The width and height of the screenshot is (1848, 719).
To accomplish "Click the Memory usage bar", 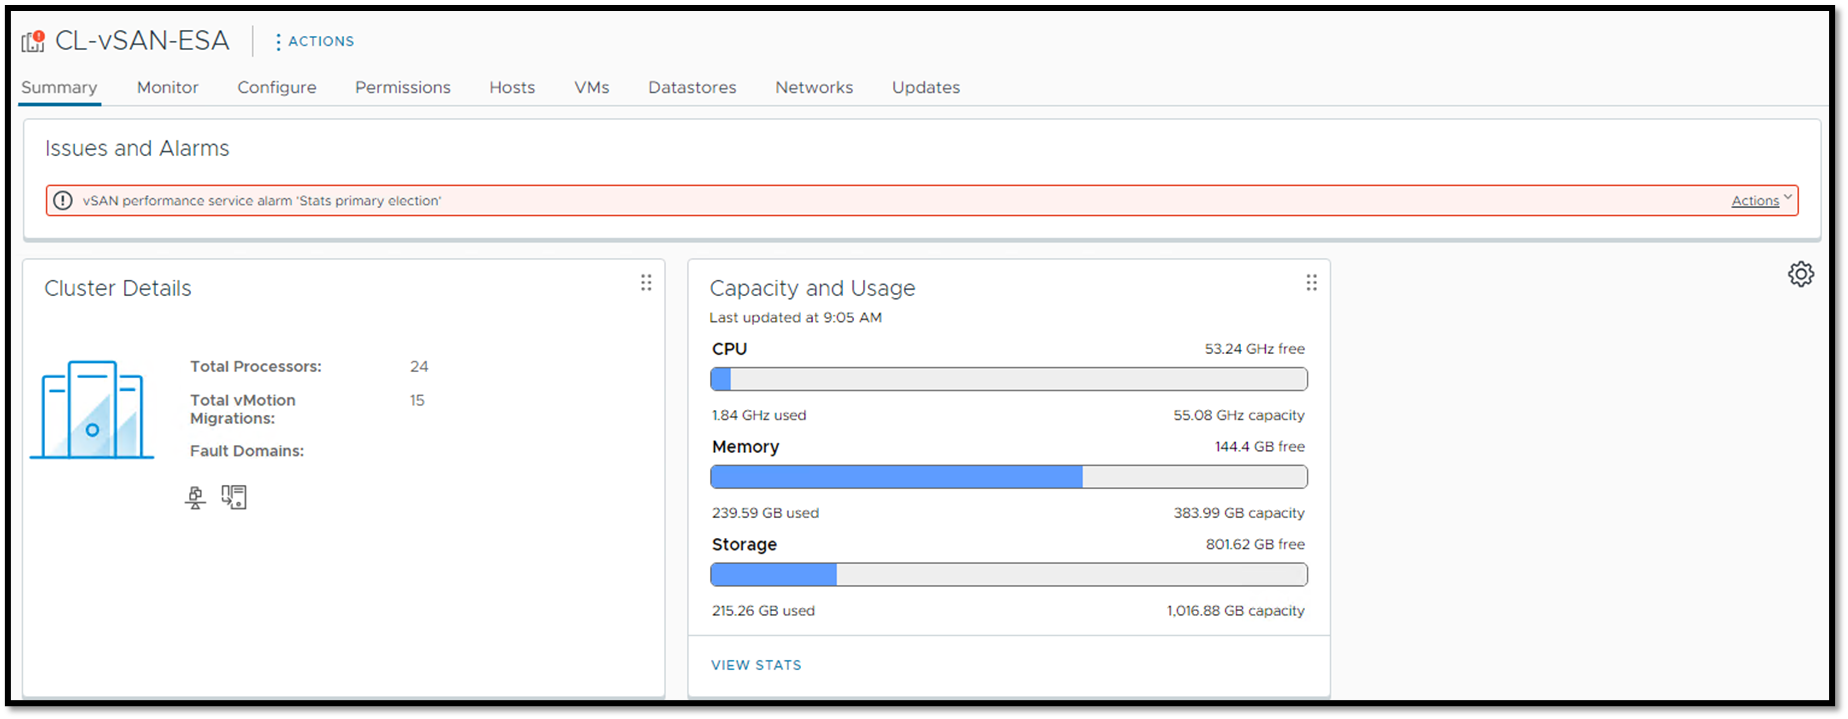I will click(x=1008, y=477).
